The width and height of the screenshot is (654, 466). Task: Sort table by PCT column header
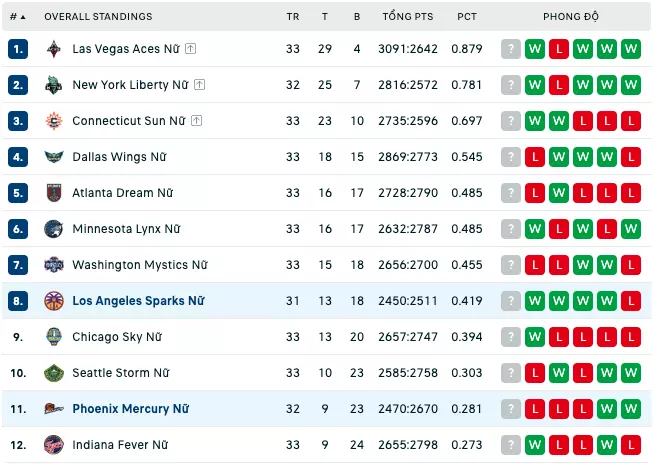point(467,17)
